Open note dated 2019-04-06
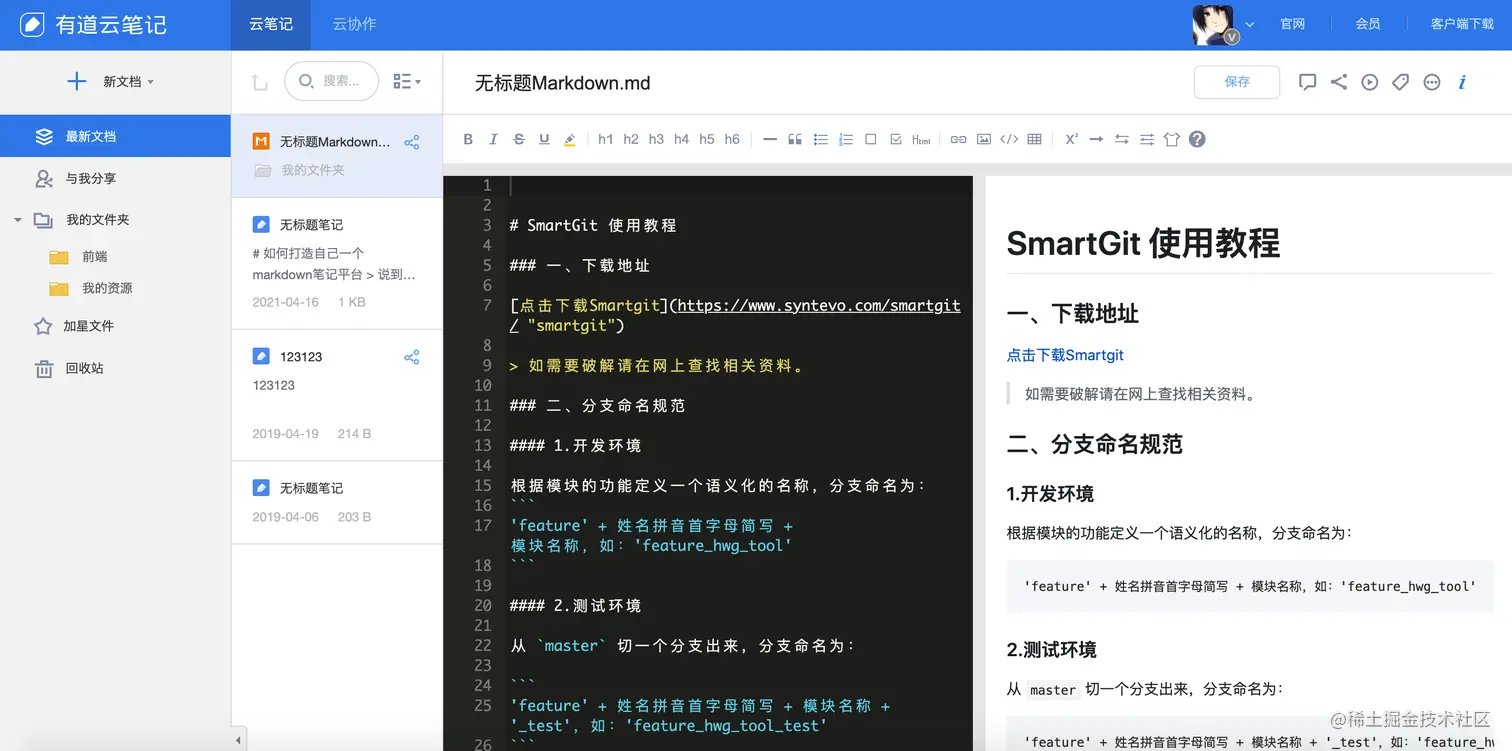 337,502
